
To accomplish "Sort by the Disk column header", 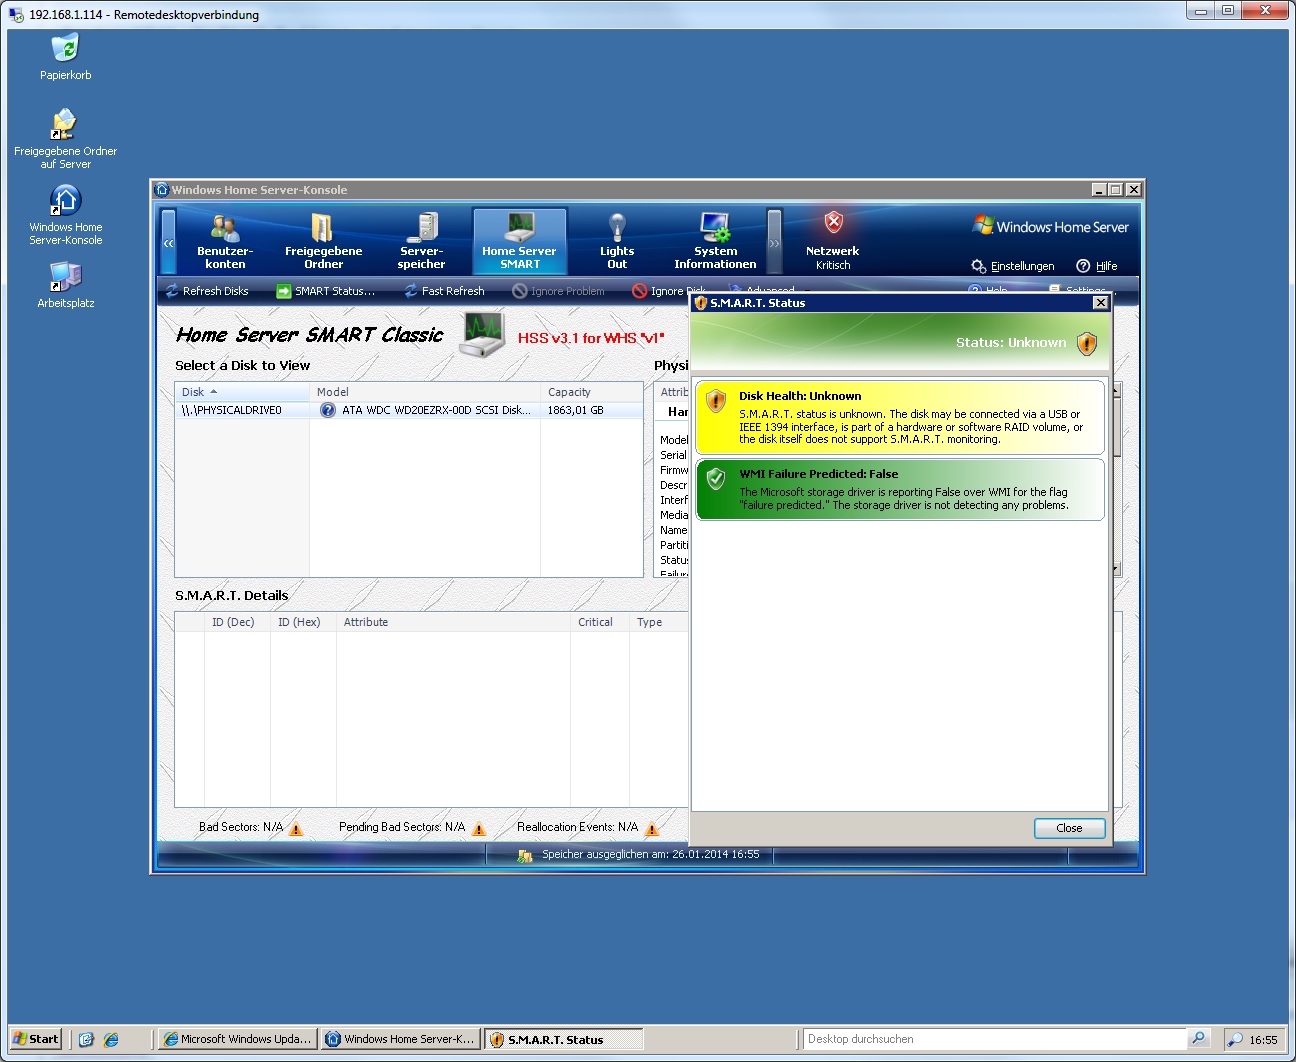I will 242,392.
